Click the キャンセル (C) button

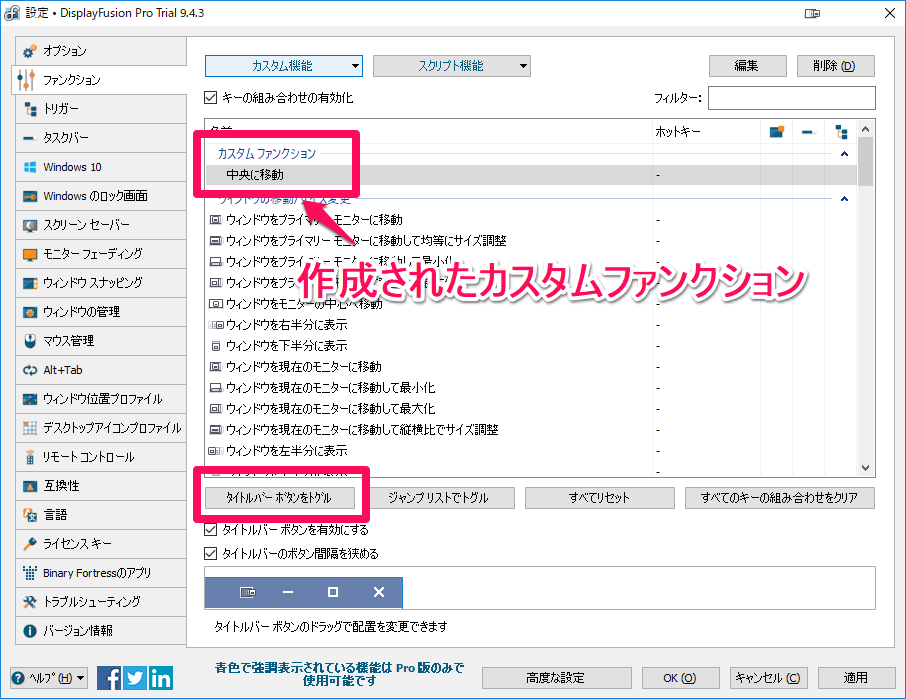pos(769,678)
